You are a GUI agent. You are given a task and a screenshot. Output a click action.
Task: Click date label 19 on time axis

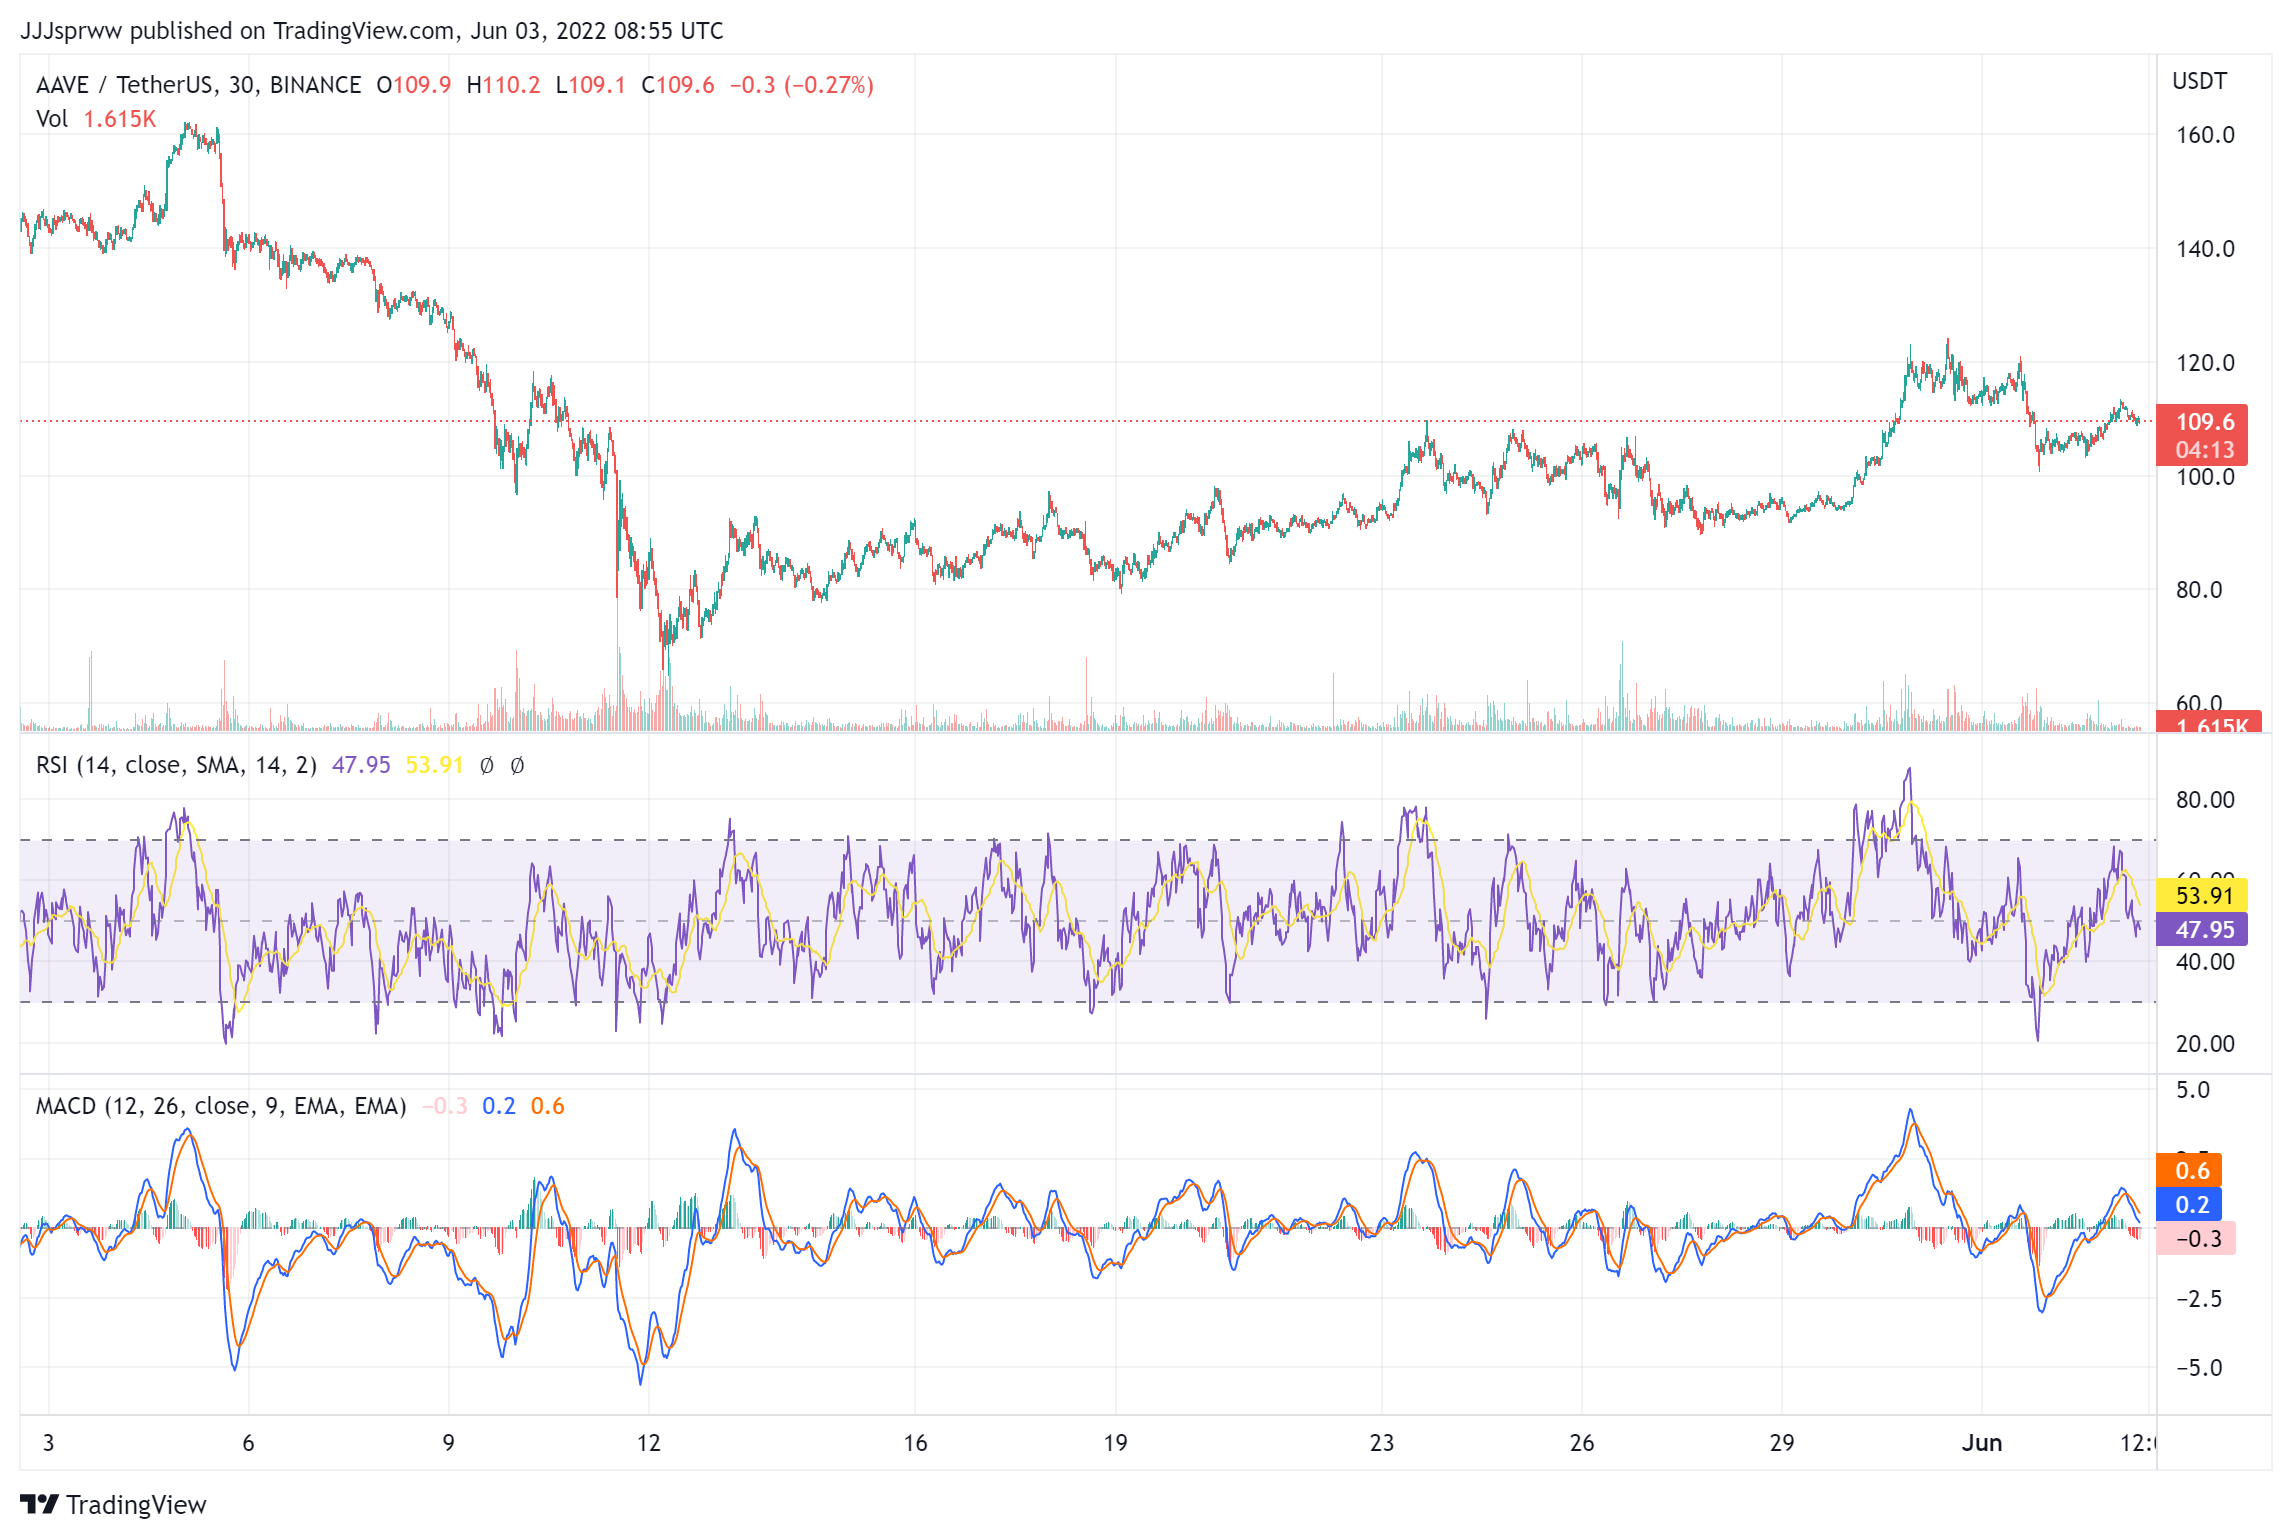pos(1115,1443)
